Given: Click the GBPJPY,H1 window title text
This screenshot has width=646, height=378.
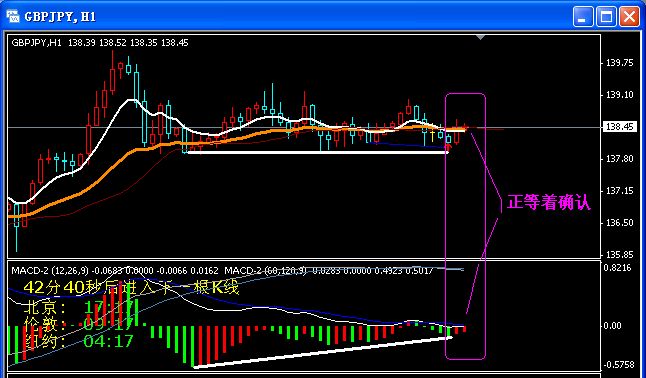Looking at the screenshot, I should 60,17.
